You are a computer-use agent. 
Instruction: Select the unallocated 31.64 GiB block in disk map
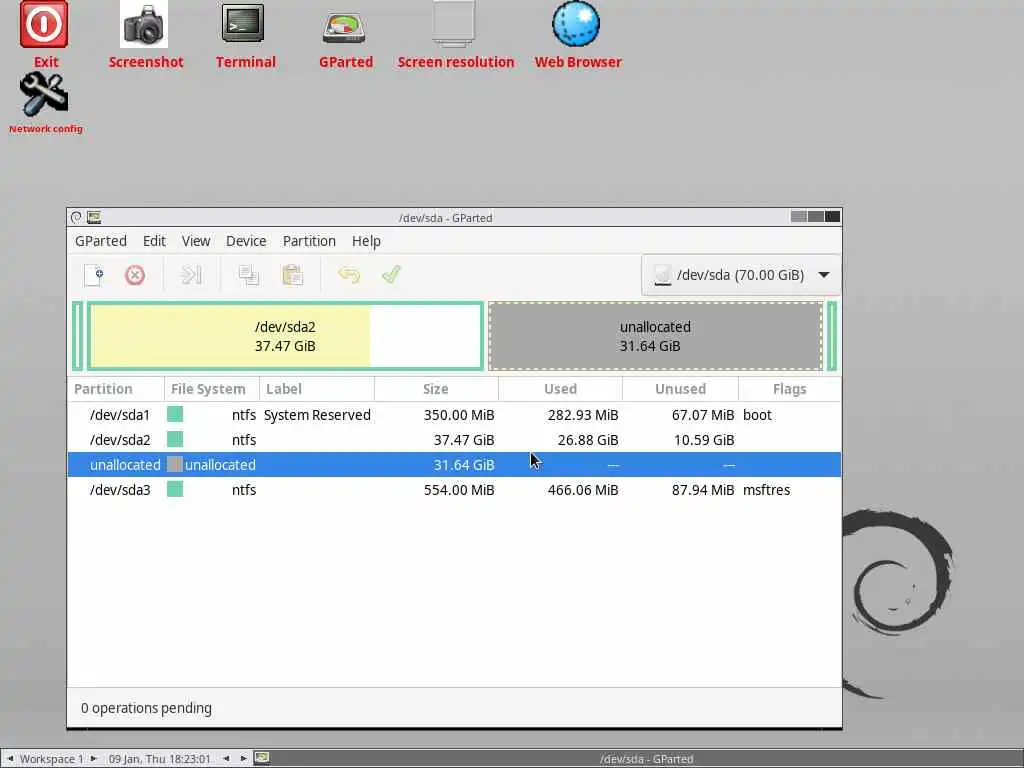pos(656,336)
